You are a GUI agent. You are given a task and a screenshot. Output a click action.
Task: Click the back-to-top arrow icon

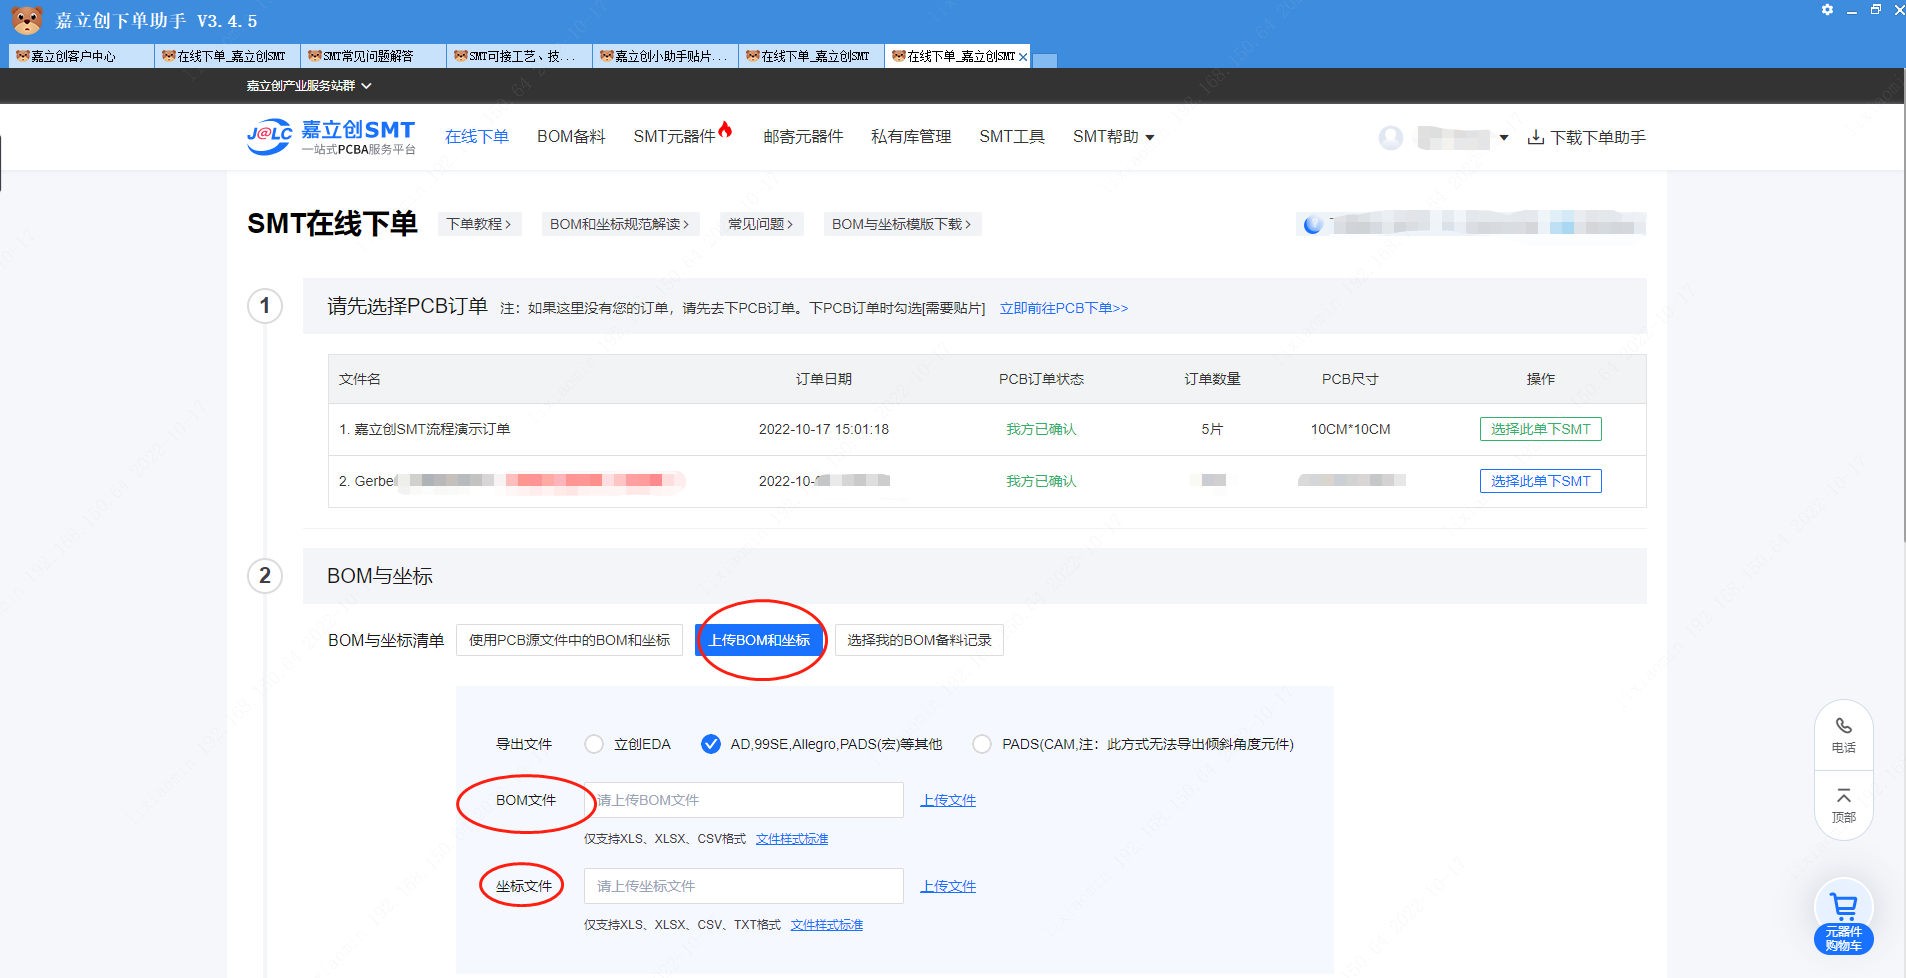coord(1843,797)
